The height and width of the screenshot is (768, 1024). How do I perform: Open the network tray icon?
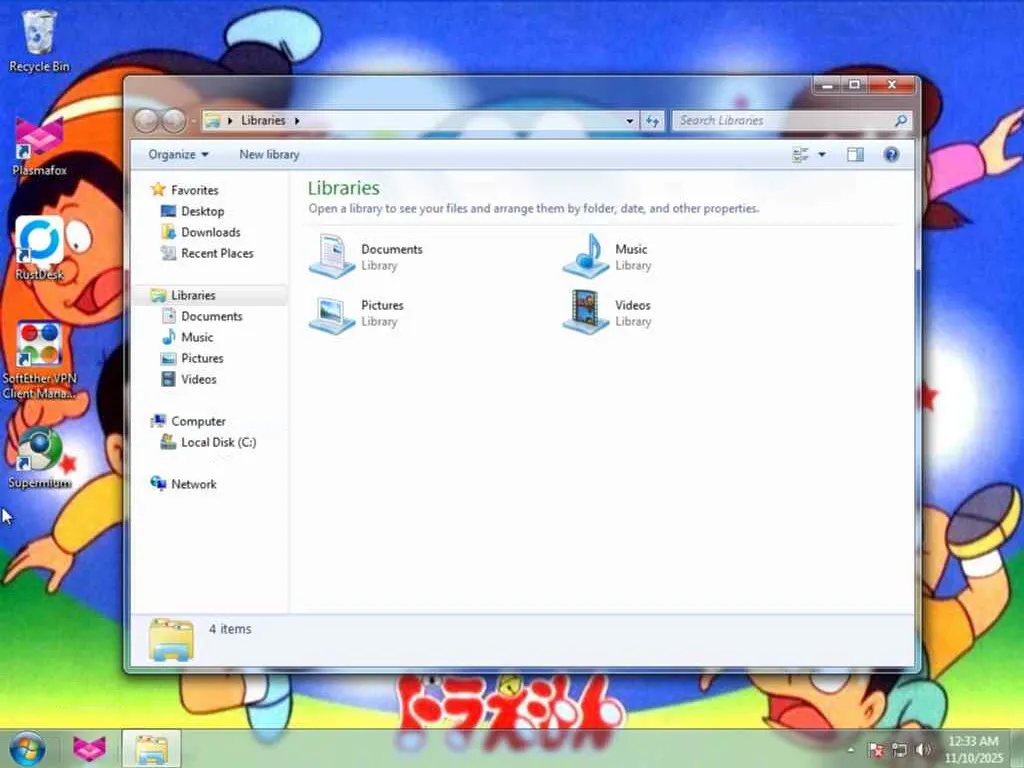coord(899,750)
